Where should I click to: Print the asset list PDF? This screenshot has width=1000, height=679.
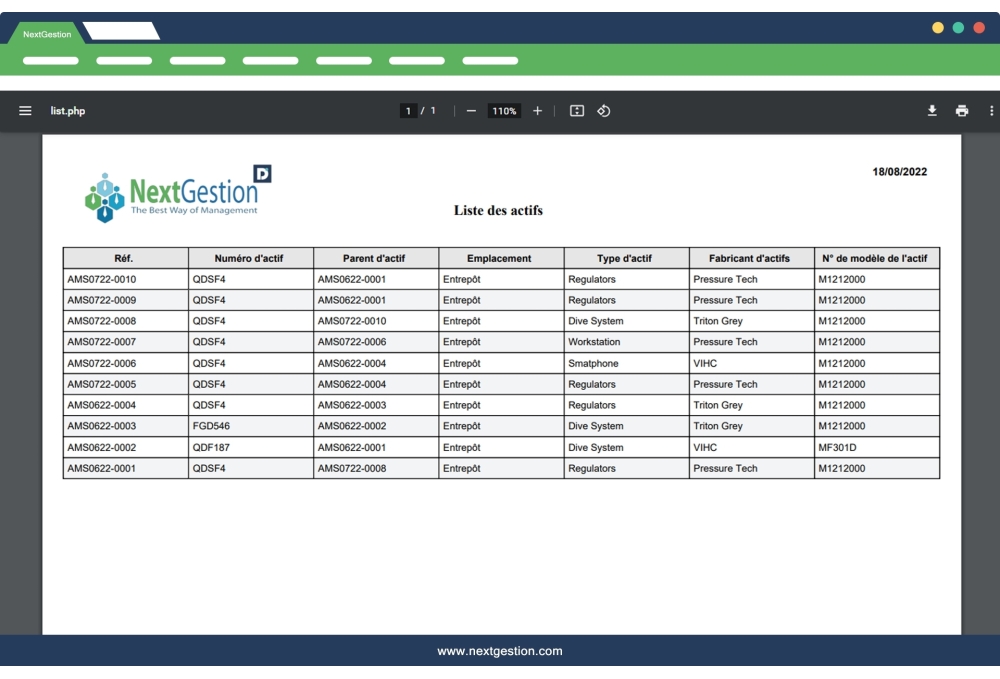click(x=963, y=110)
